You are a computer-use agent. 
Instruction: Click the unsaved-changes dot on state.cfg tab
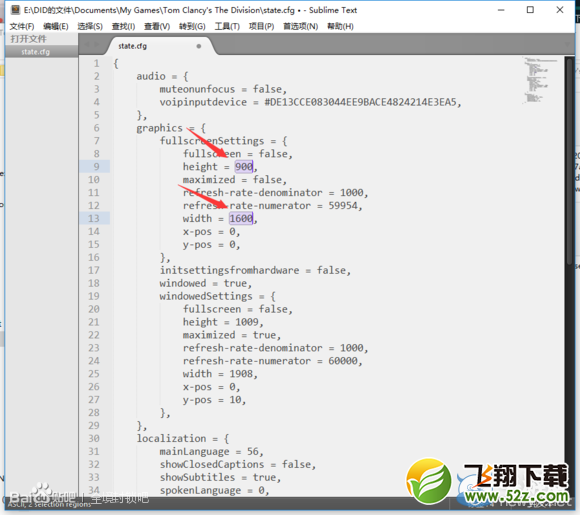(199, 46)
